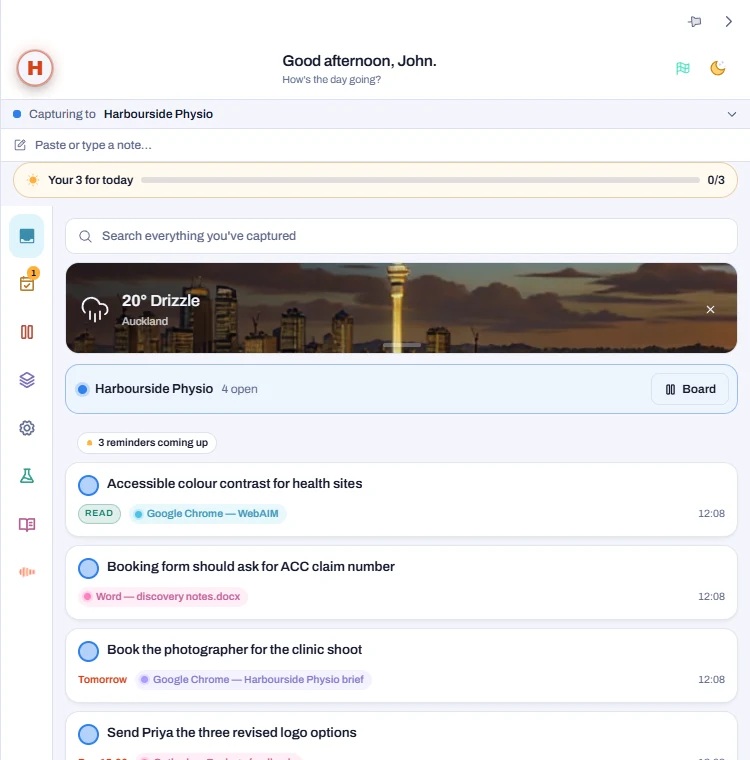Screen dimensions: 750x760
Task: Open the audio waveform icon in sidebar
Action: (x=27, y=572)
